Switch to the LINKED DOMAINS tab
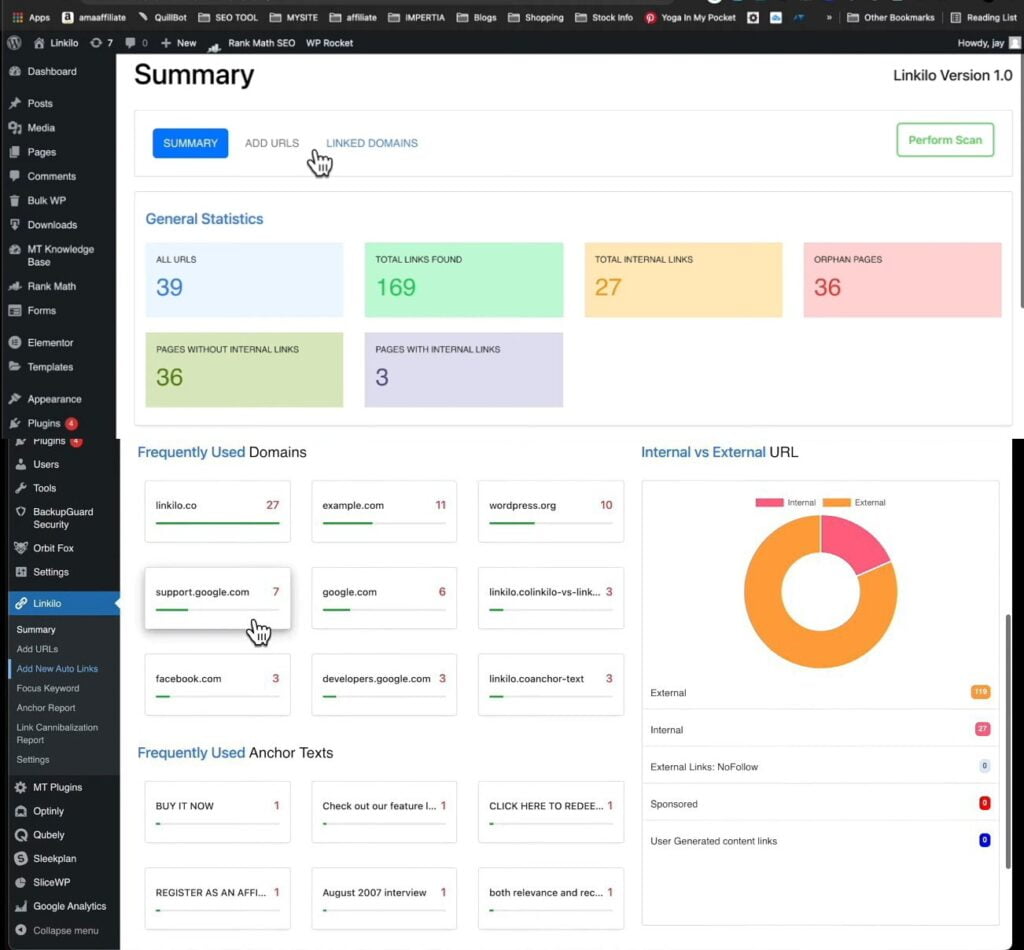The width and height of the screenshot is (1024, 950). click(x=372, y=143)
